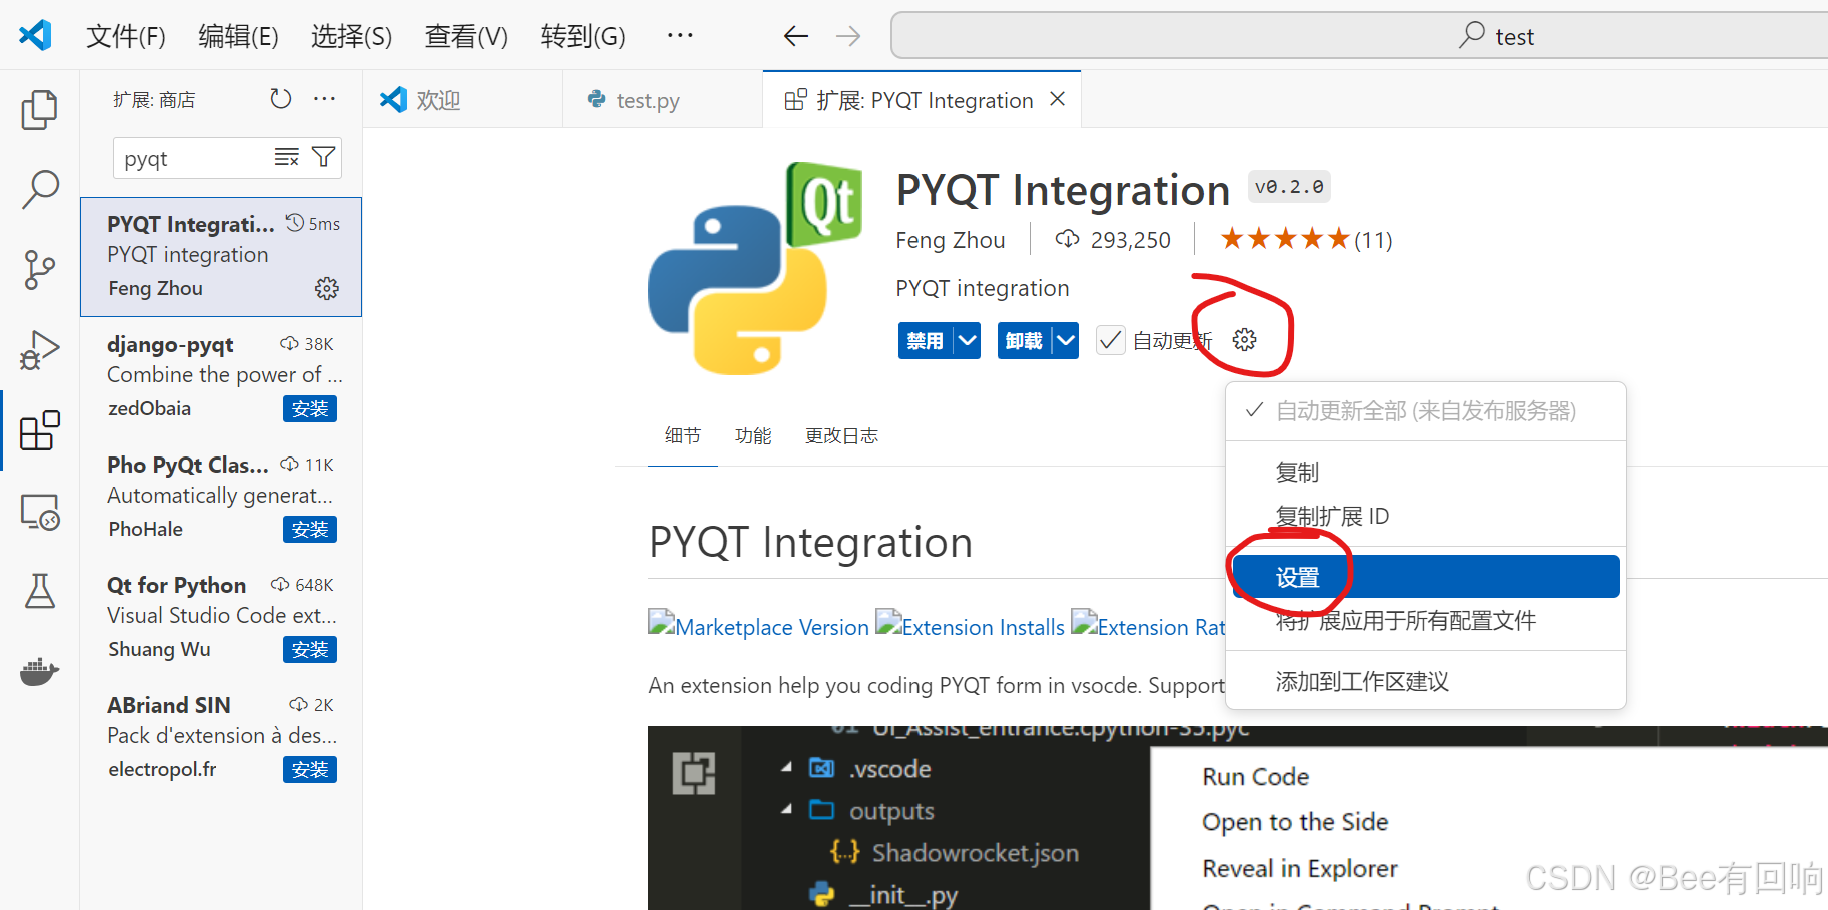Click gear icon on PYQT Integration list item

327,289
